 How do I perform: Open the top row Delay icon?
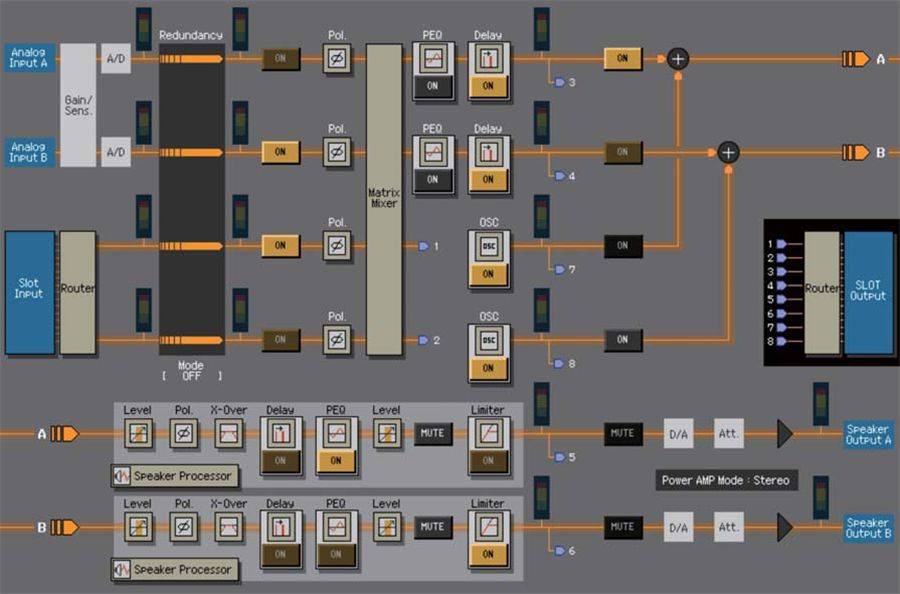click(488, 59)
